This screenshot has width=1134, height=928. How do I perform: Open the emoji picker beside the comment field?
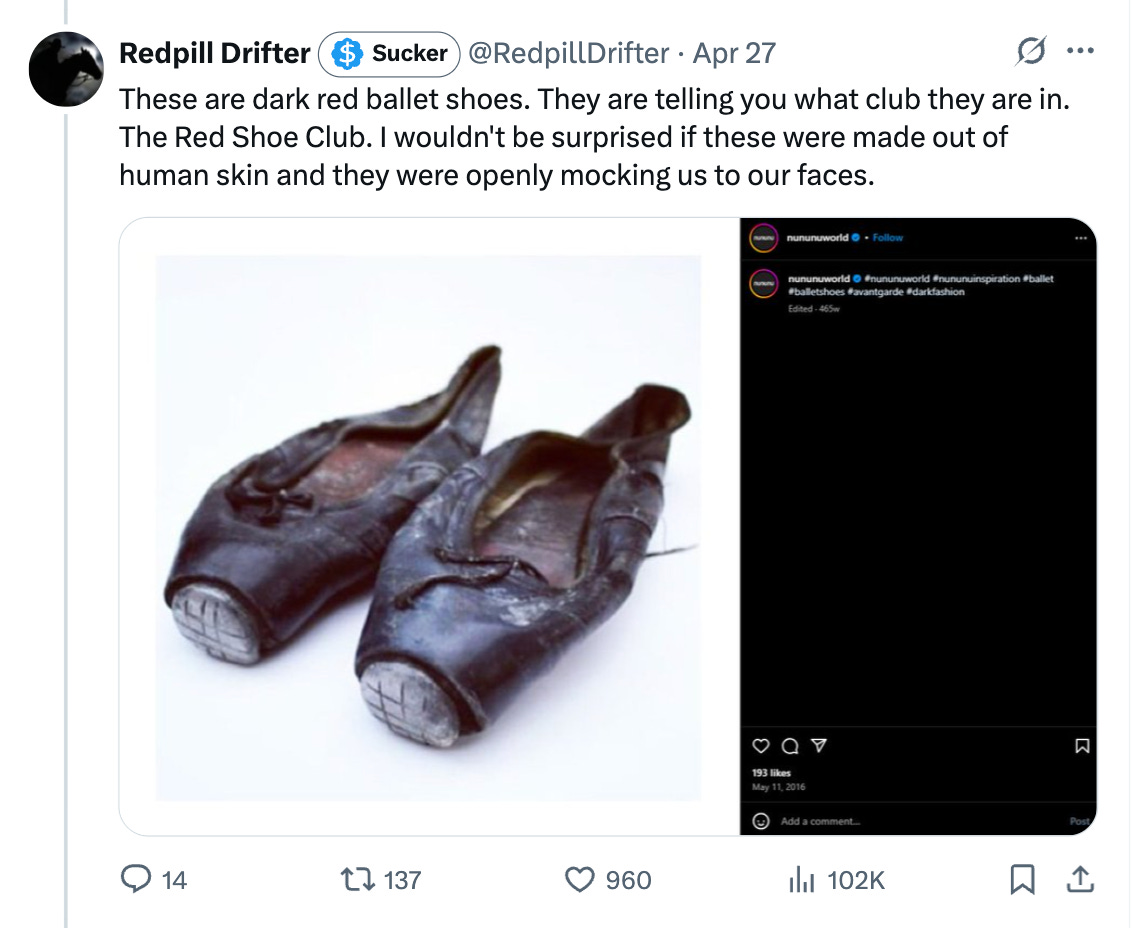762,821
